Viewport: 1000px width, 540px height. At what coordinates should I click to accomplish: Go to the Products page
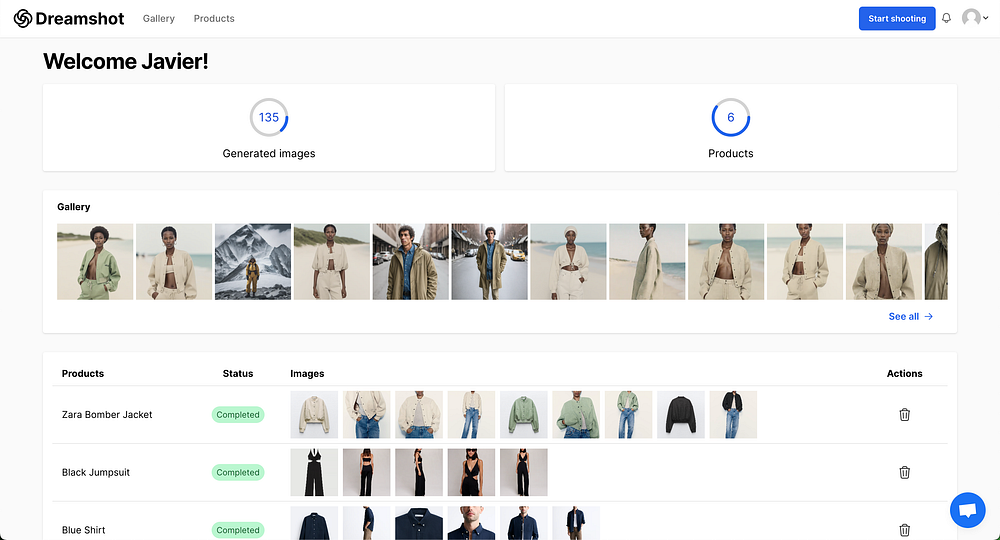pyautogui.click(x=214, y=18)
